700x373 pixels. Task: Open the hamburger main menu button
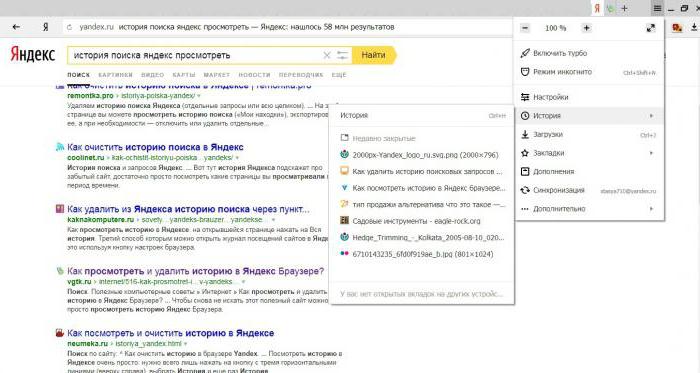[657, 8]
